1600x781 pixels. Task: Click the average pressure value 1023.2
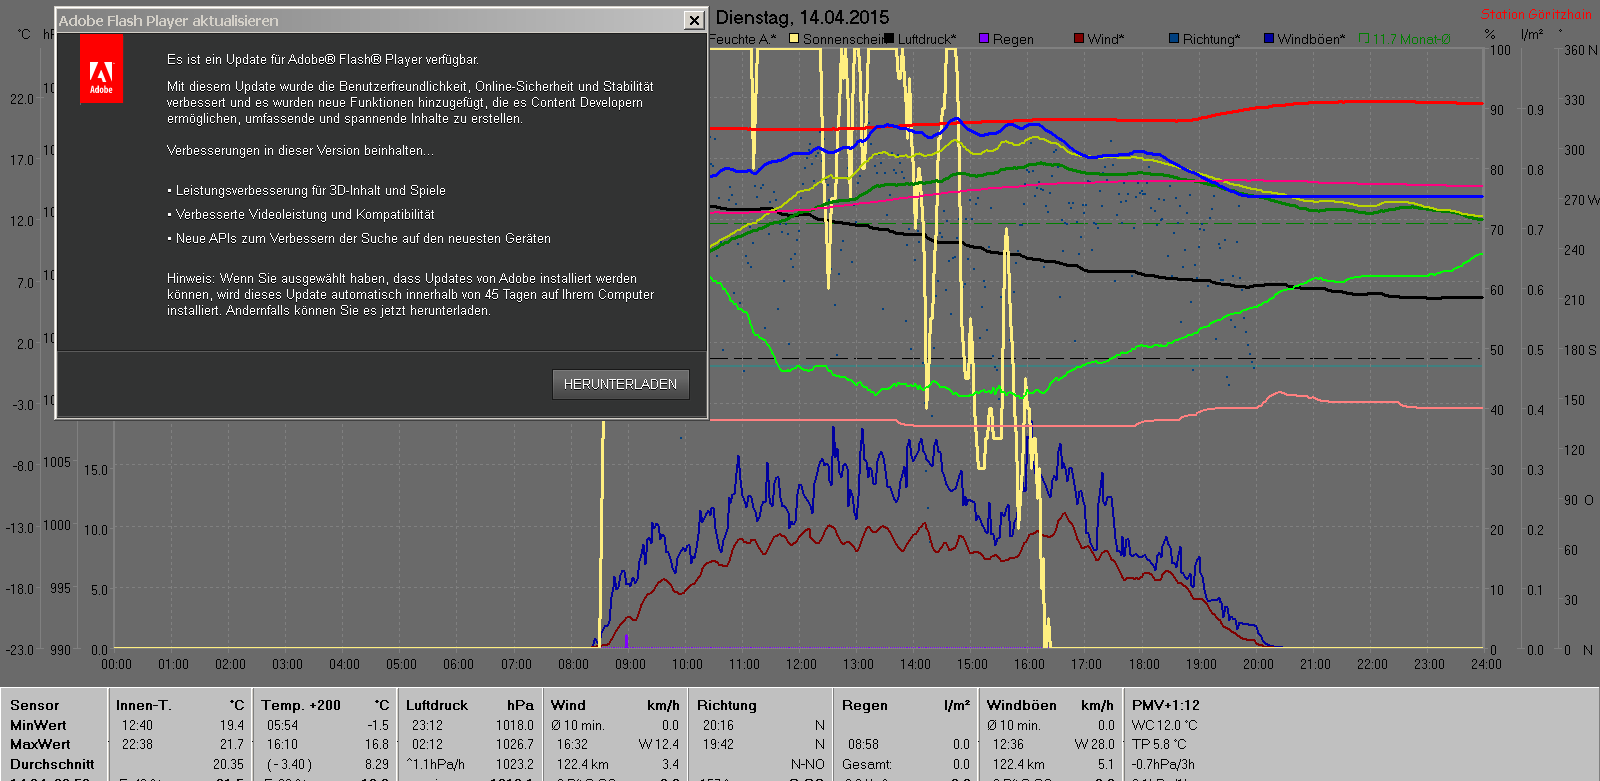click(515, 764)
